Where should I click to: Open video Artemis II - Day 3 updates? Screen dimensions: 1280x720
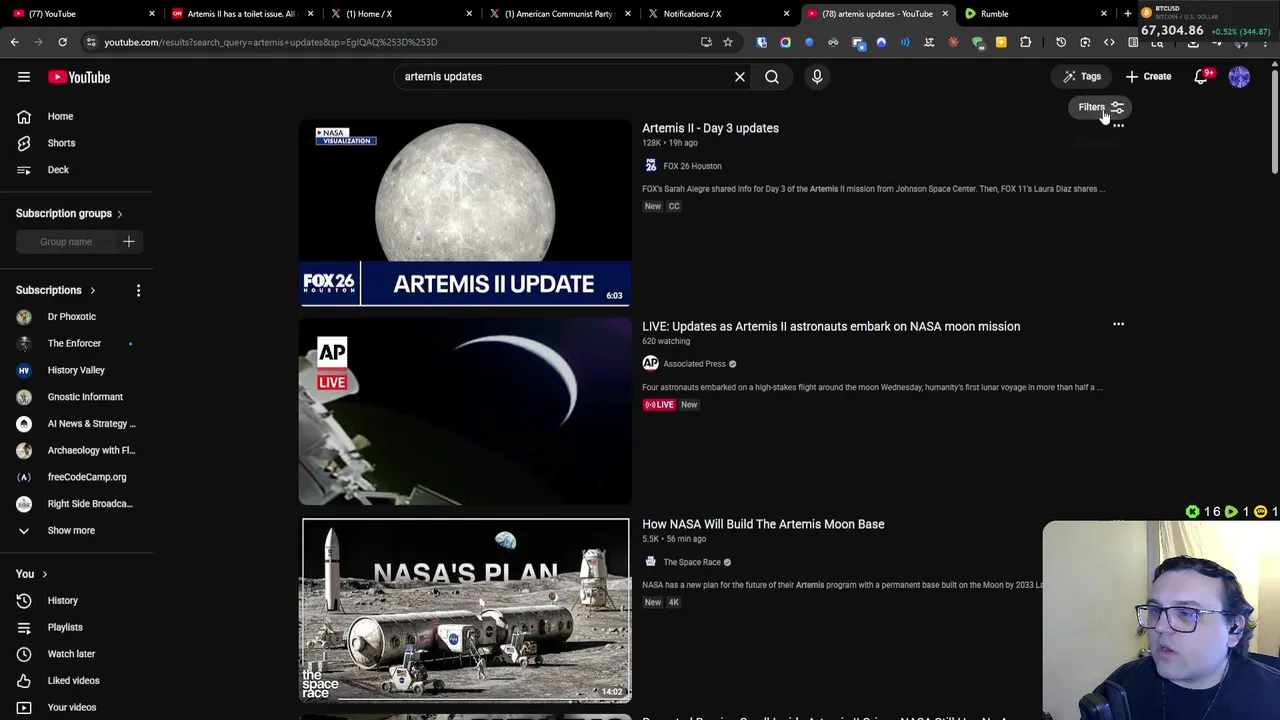(710, 128)
